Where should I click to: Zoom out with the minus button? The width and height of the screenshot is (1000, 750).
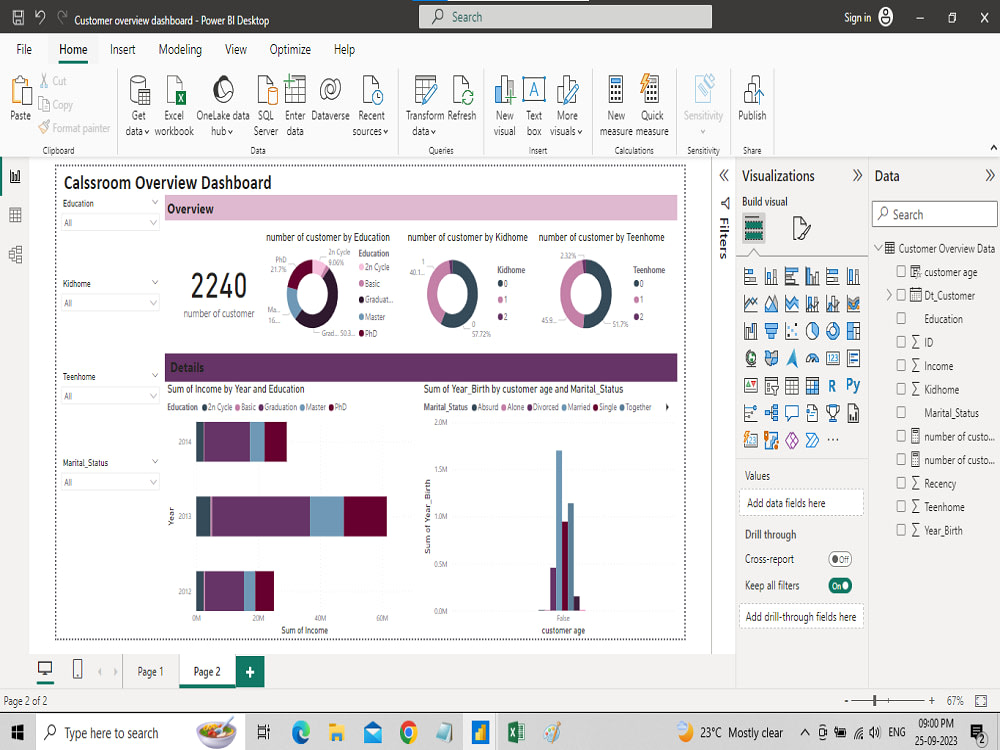[846, 701]
